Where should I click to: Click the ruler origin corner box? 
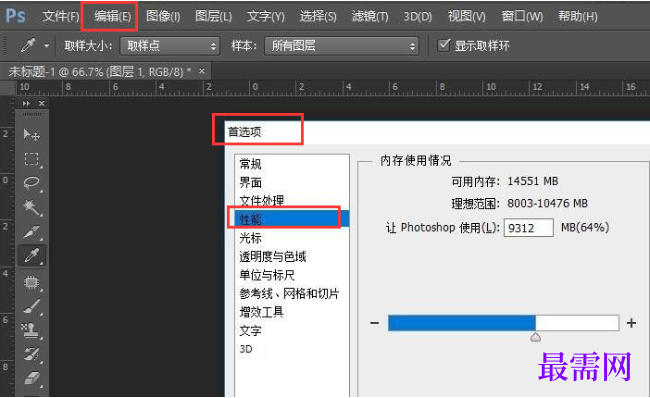click(7, 87)
